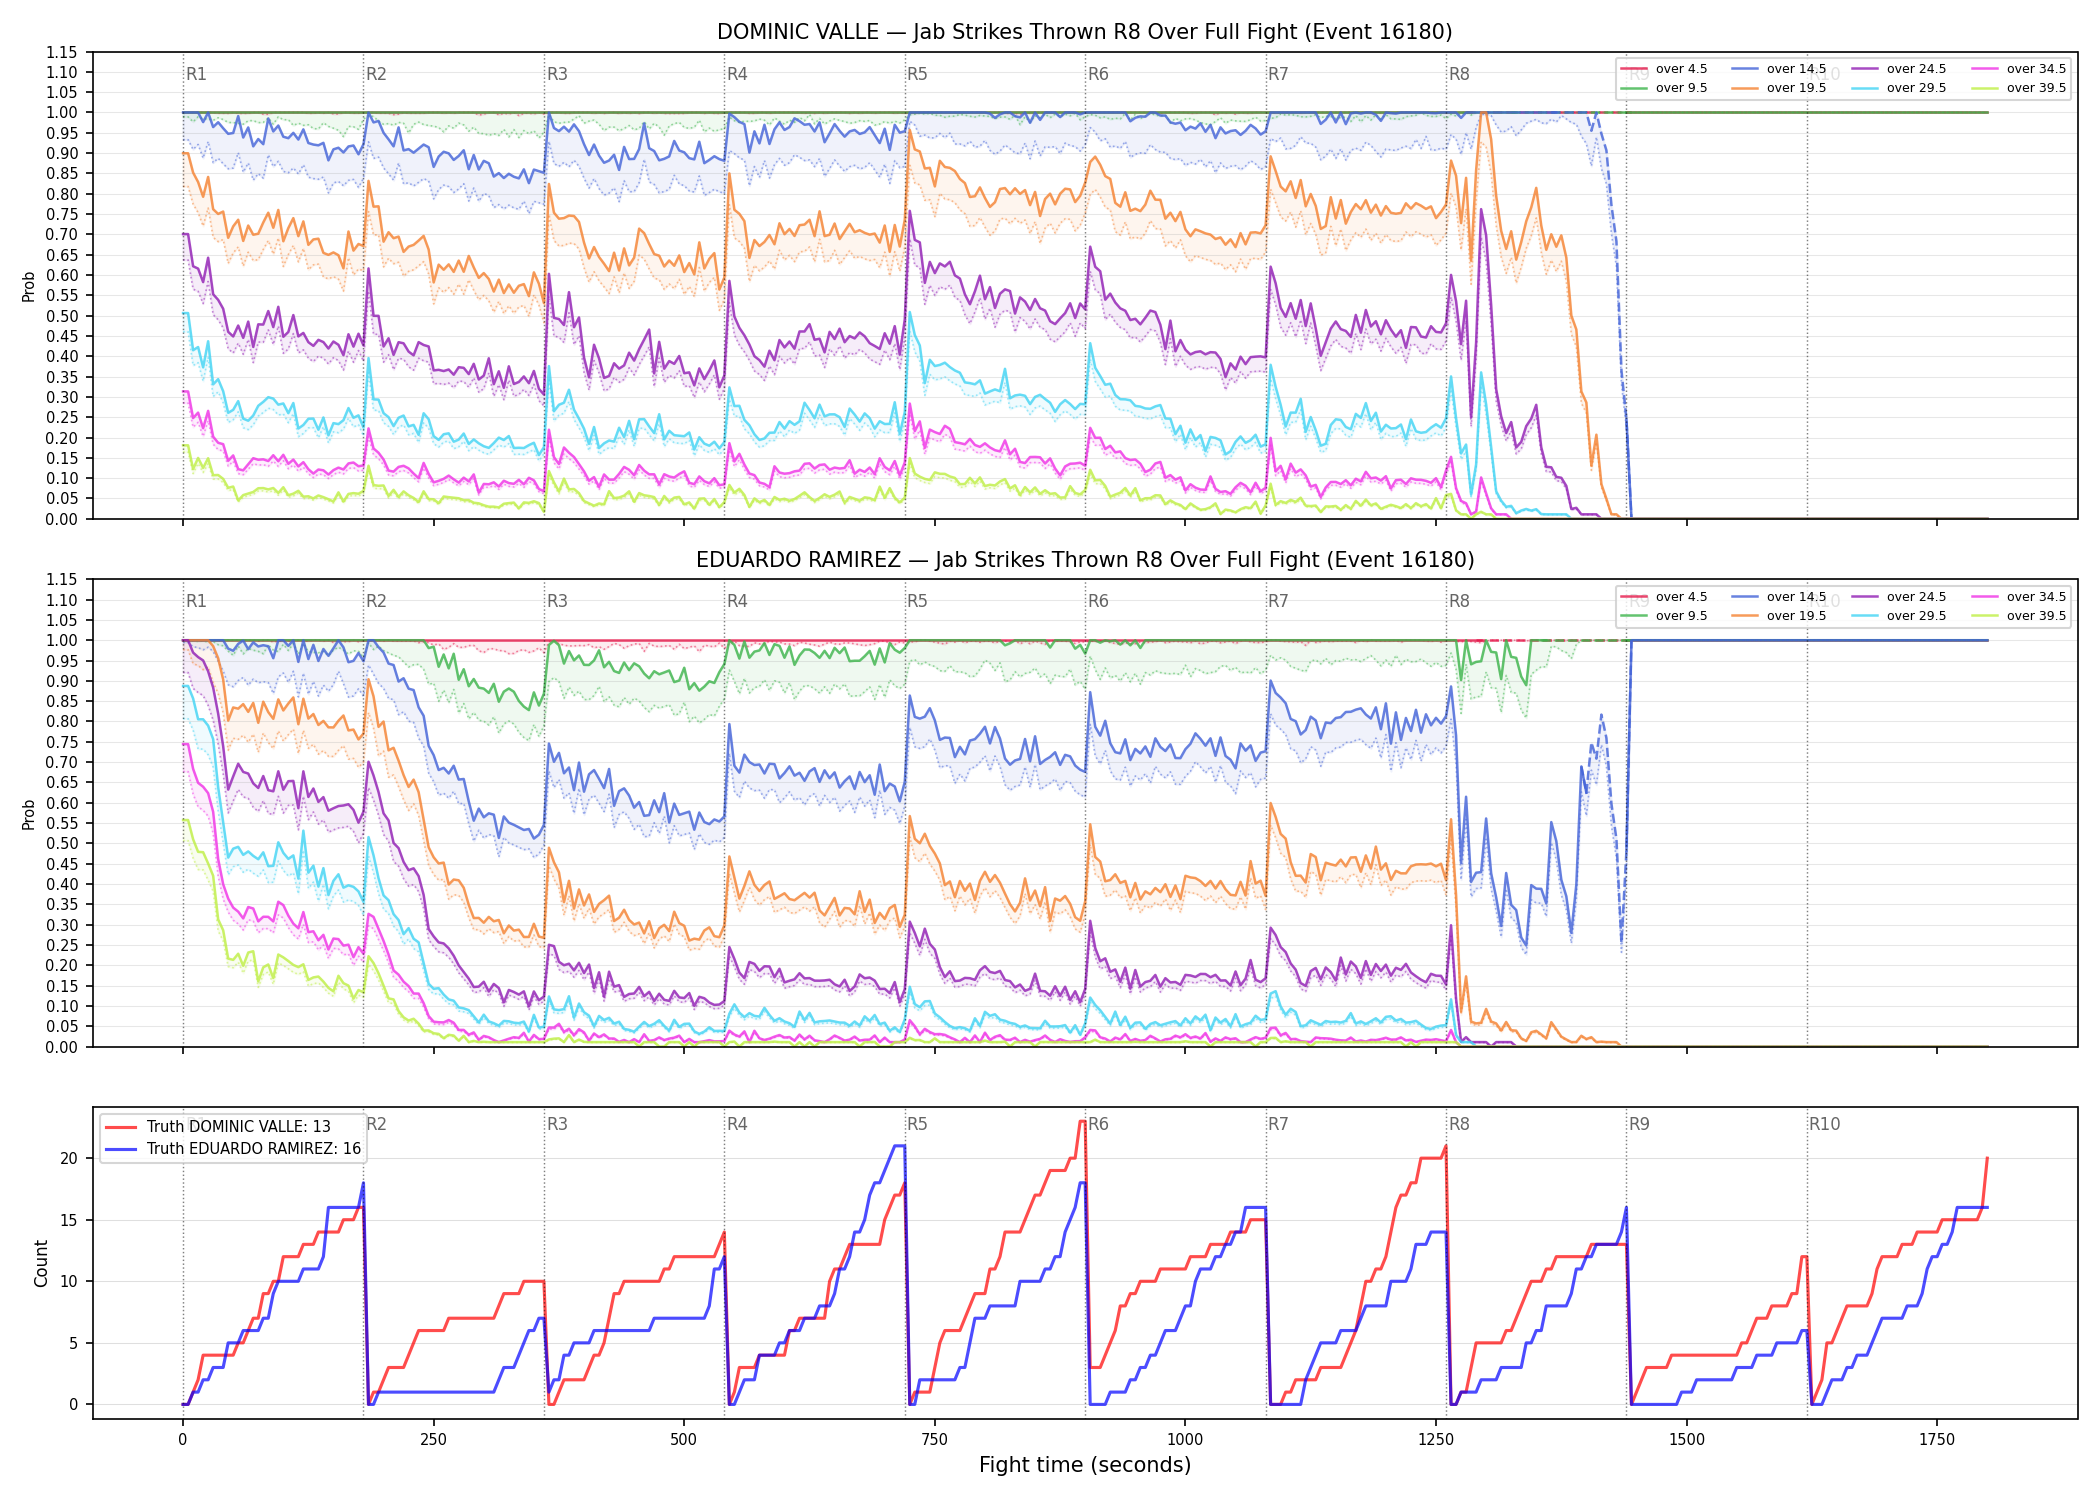The height and width of the screenshot is (1500, 2100).
Task: Click the R3 round marker in top chart
Action: [557, 74]
